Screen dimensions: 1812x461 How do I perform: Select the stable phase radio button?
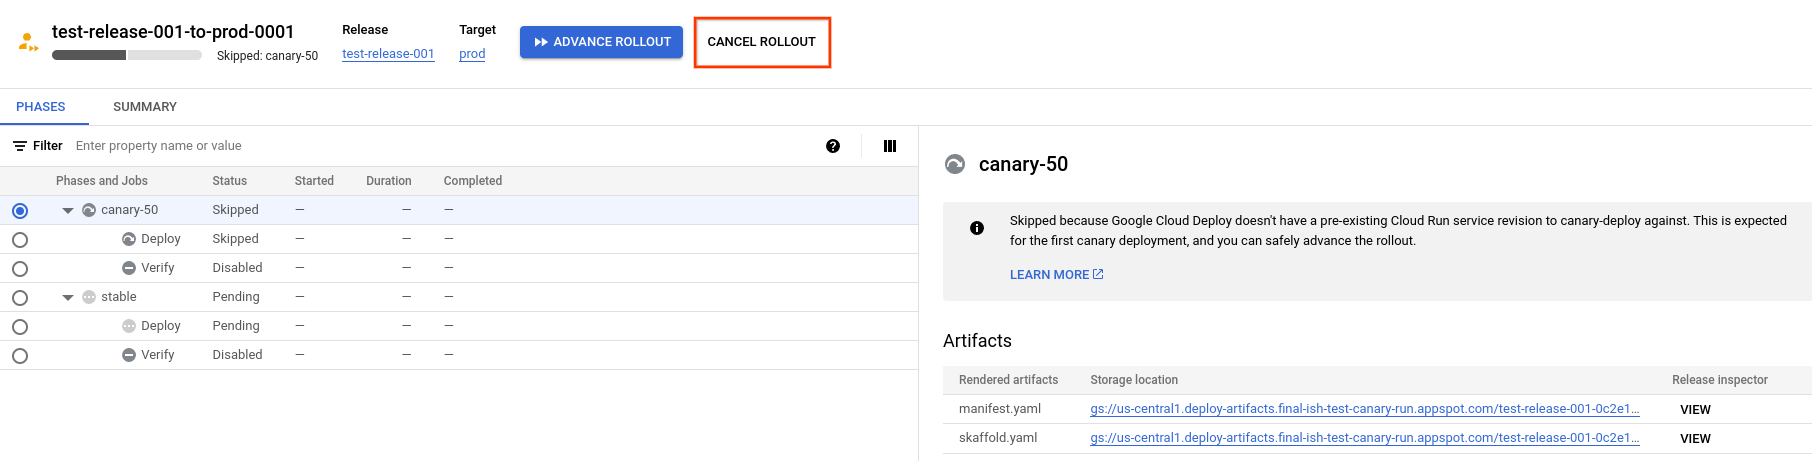(20, 298)
